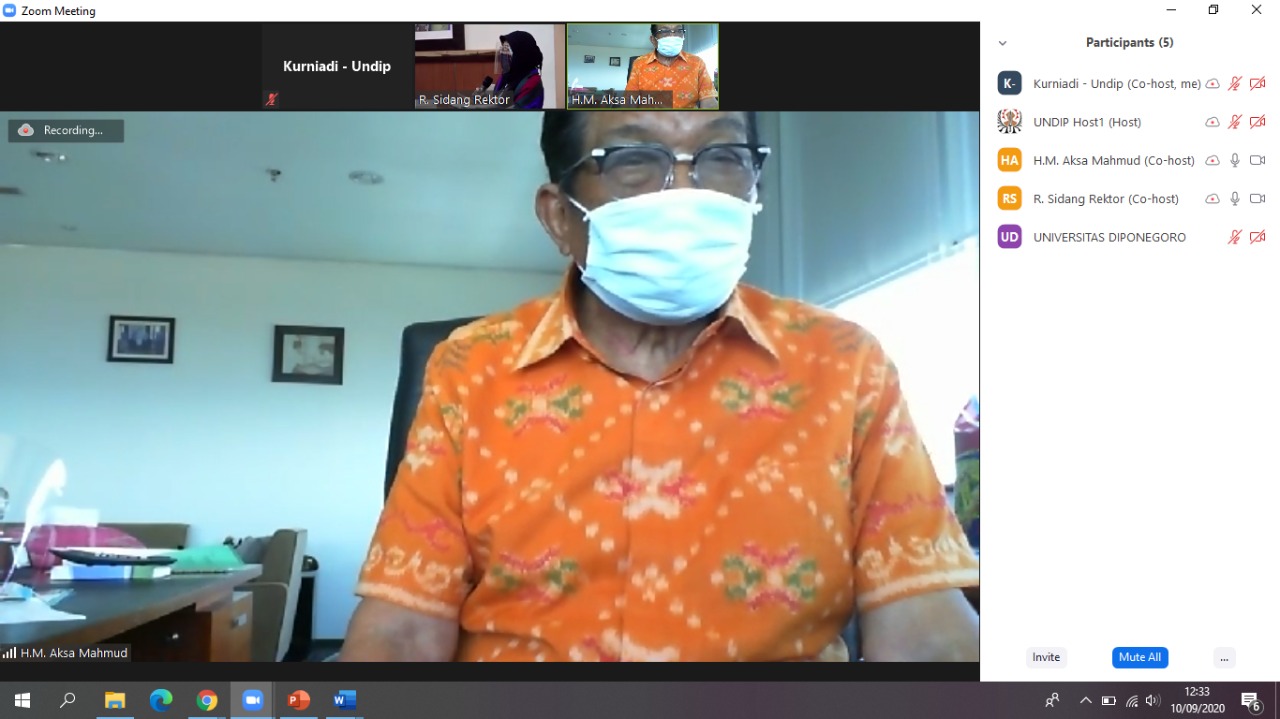
Task: Click Kurniadi - Undip (Co-host, me) name
Action: click(x=1117, y=84)
